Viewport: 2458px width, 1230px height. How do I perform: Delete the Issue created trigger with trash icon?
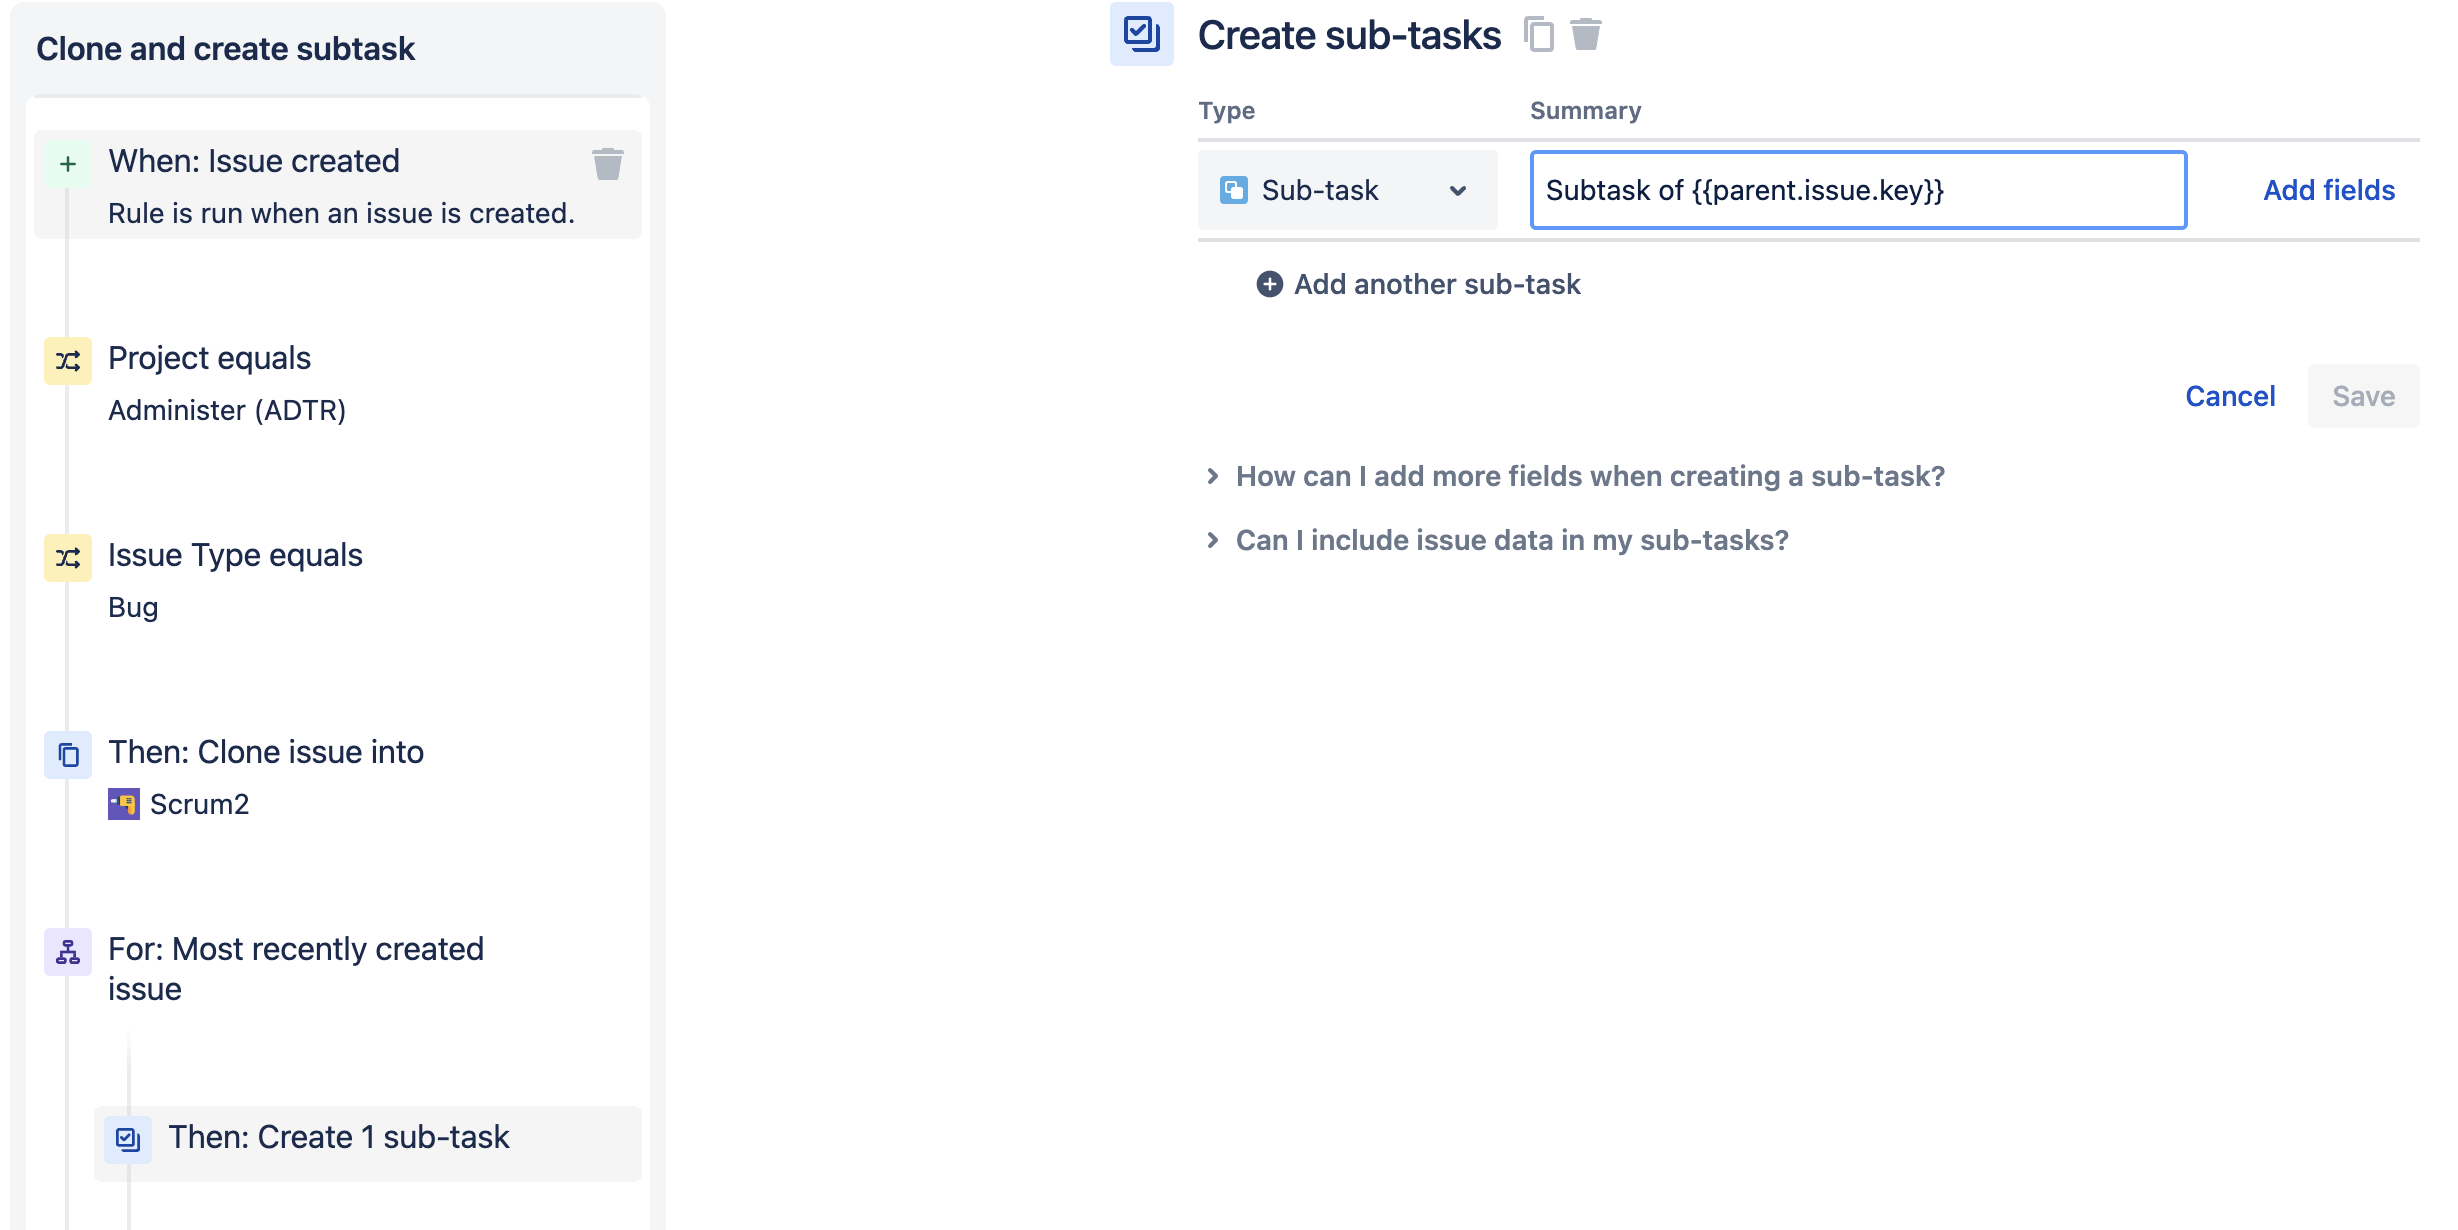(x=607, y=164)
